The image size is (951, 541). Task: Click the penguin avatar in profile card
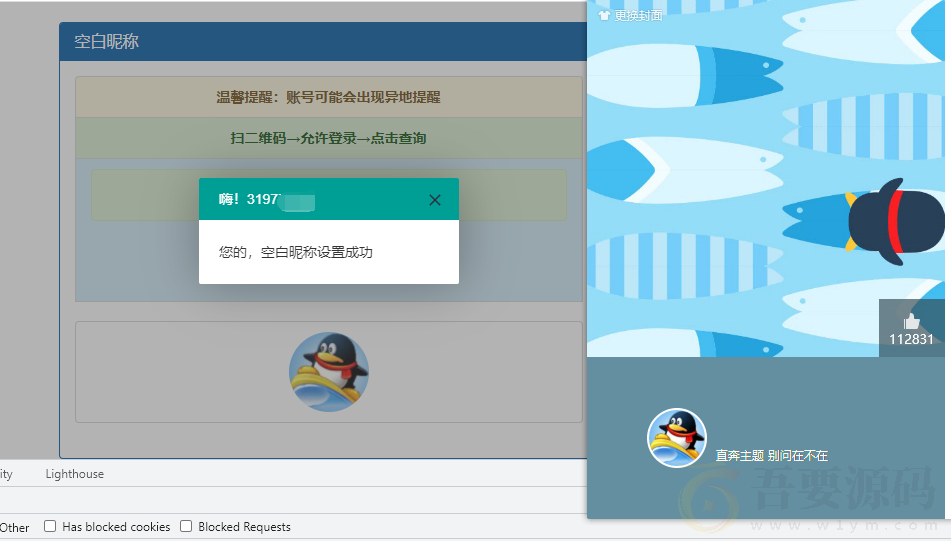pos(677,437)
